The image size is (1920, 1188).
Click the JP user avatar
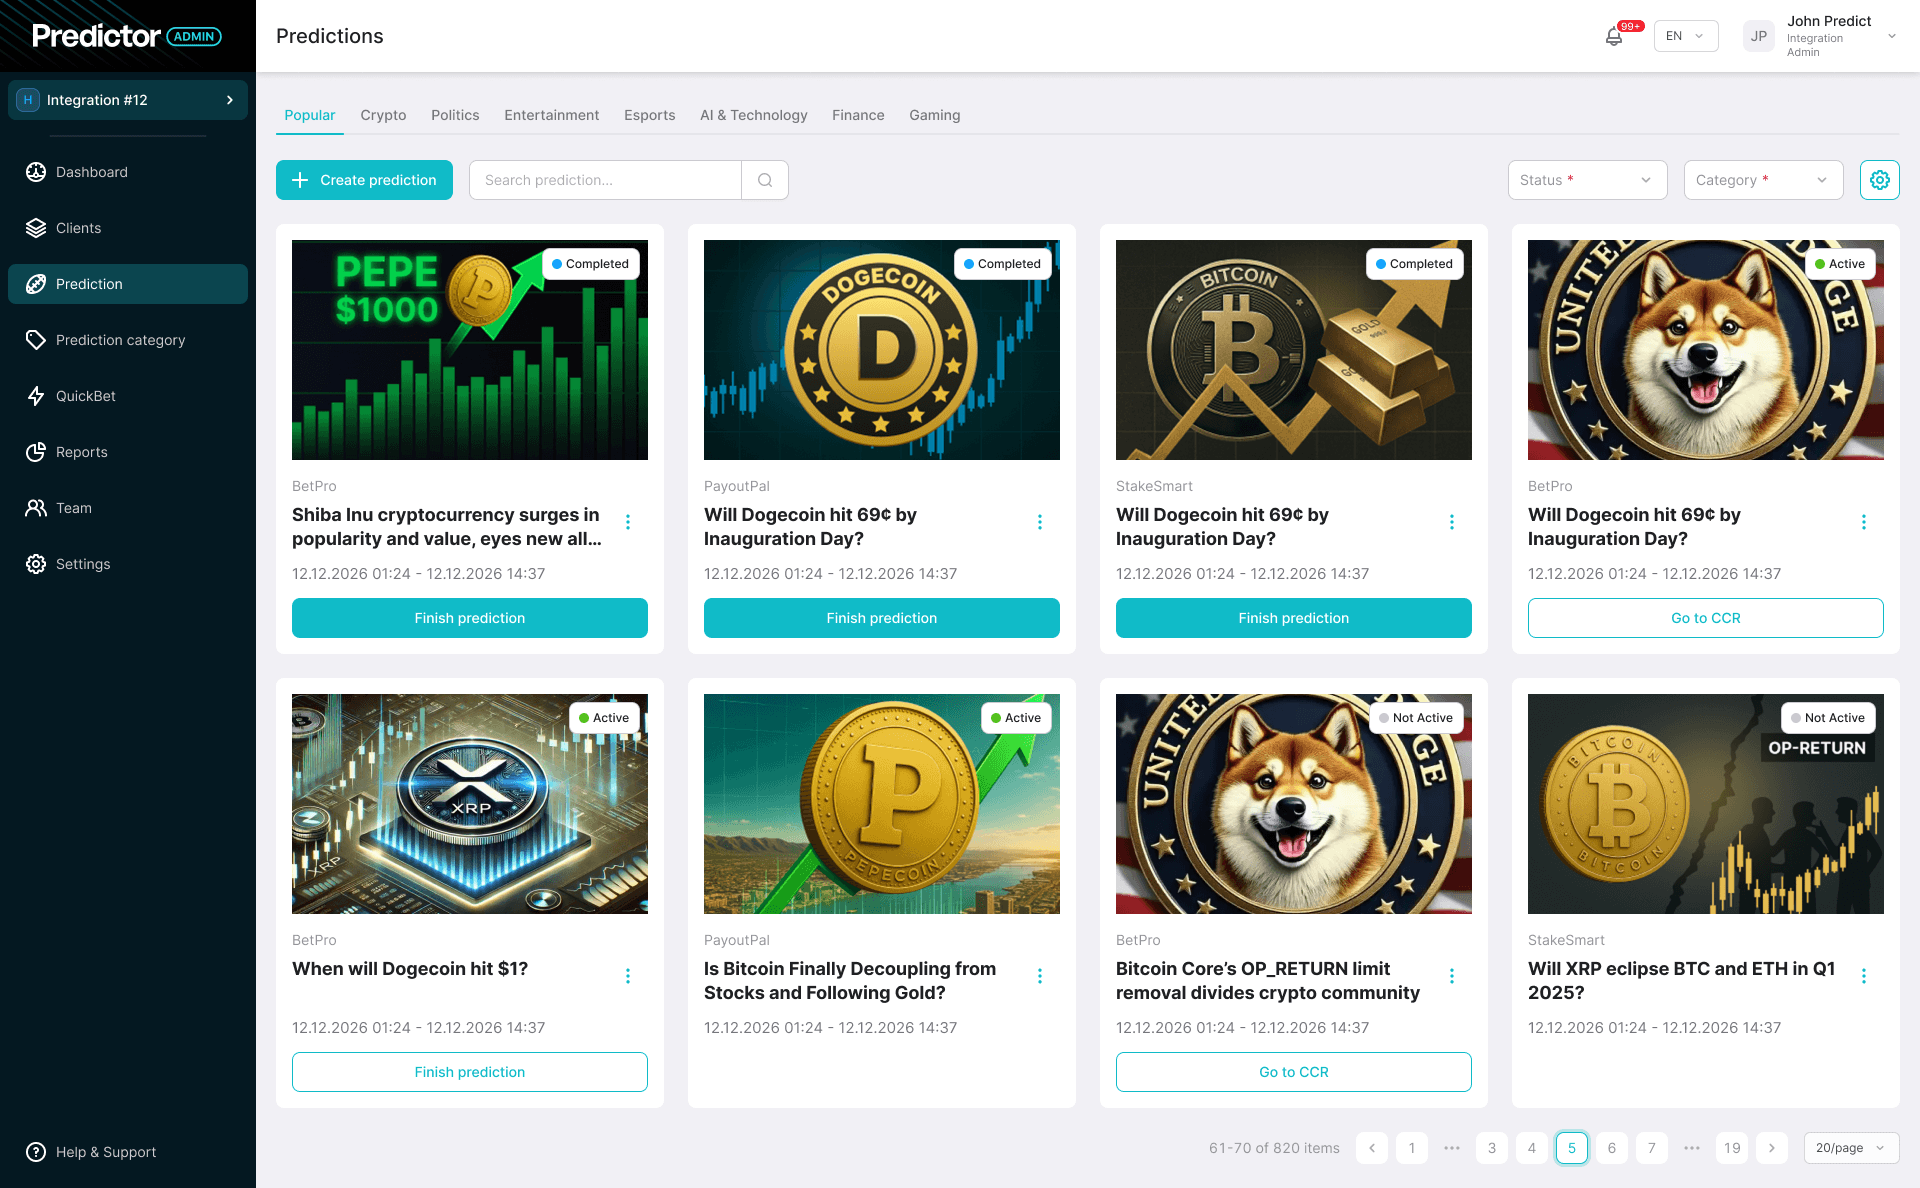point(1759,36)
